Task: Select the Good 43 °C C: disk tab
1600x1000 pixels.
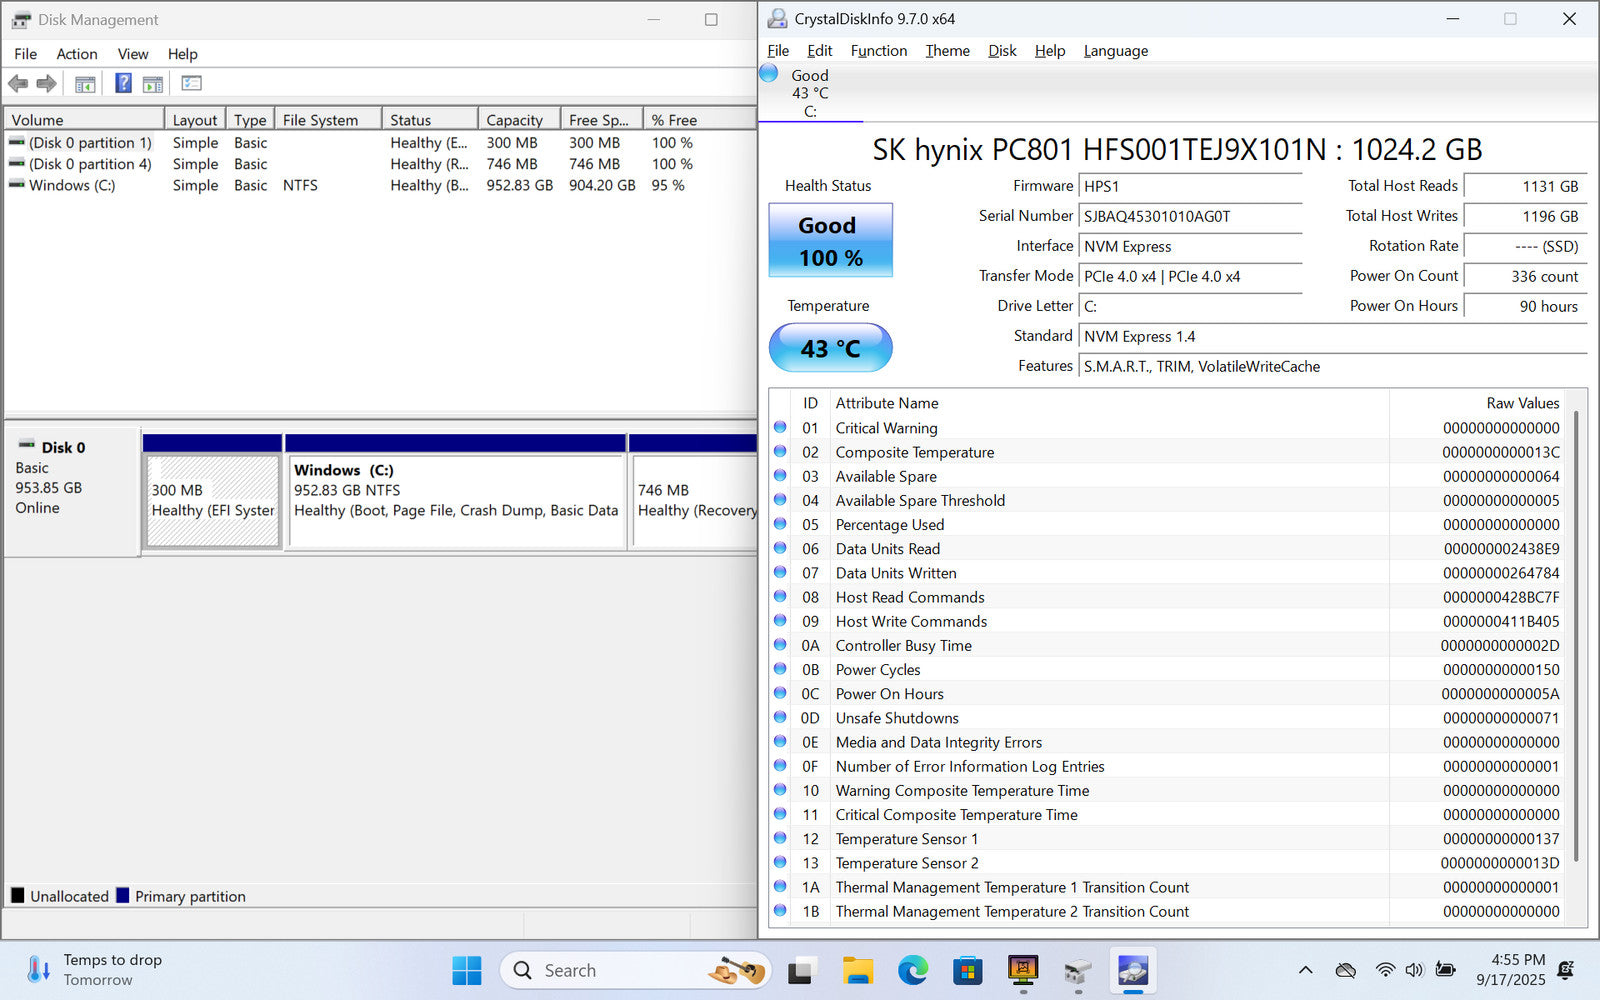Action: click(809, 93)
